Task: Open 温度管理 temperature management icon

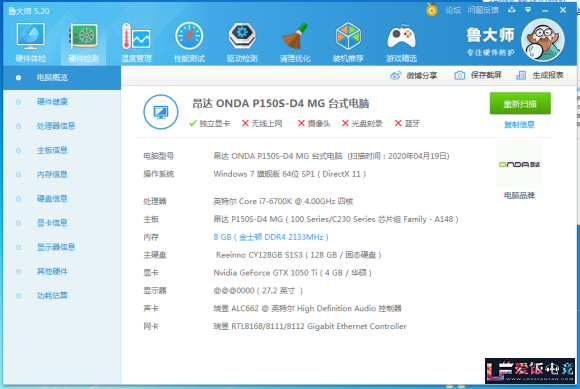Action: click(136, 42)
